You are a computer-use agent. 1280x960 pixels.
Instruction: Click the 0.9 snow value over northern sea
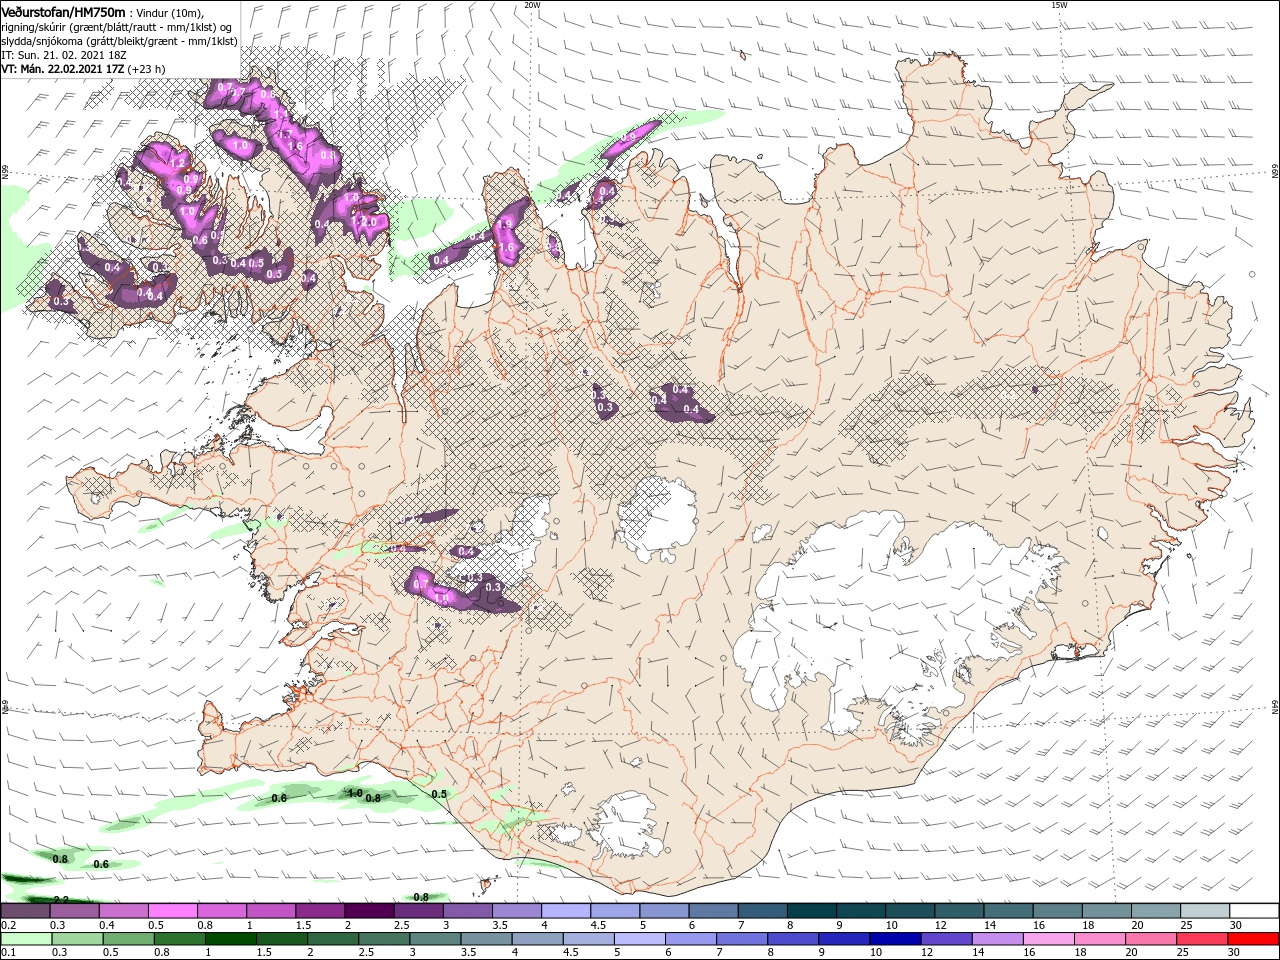(629, 137)
